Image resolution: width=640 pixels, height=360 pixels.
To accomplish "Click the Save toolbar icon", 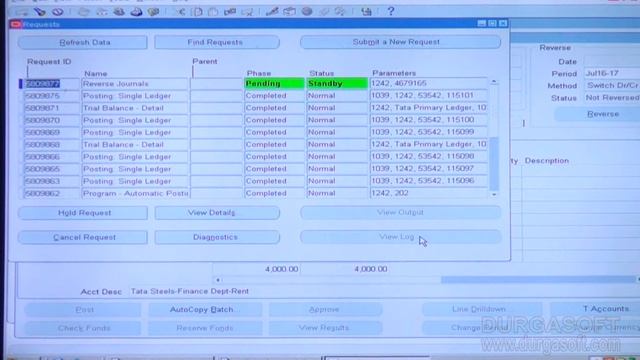I will click(x=84, y=11).
